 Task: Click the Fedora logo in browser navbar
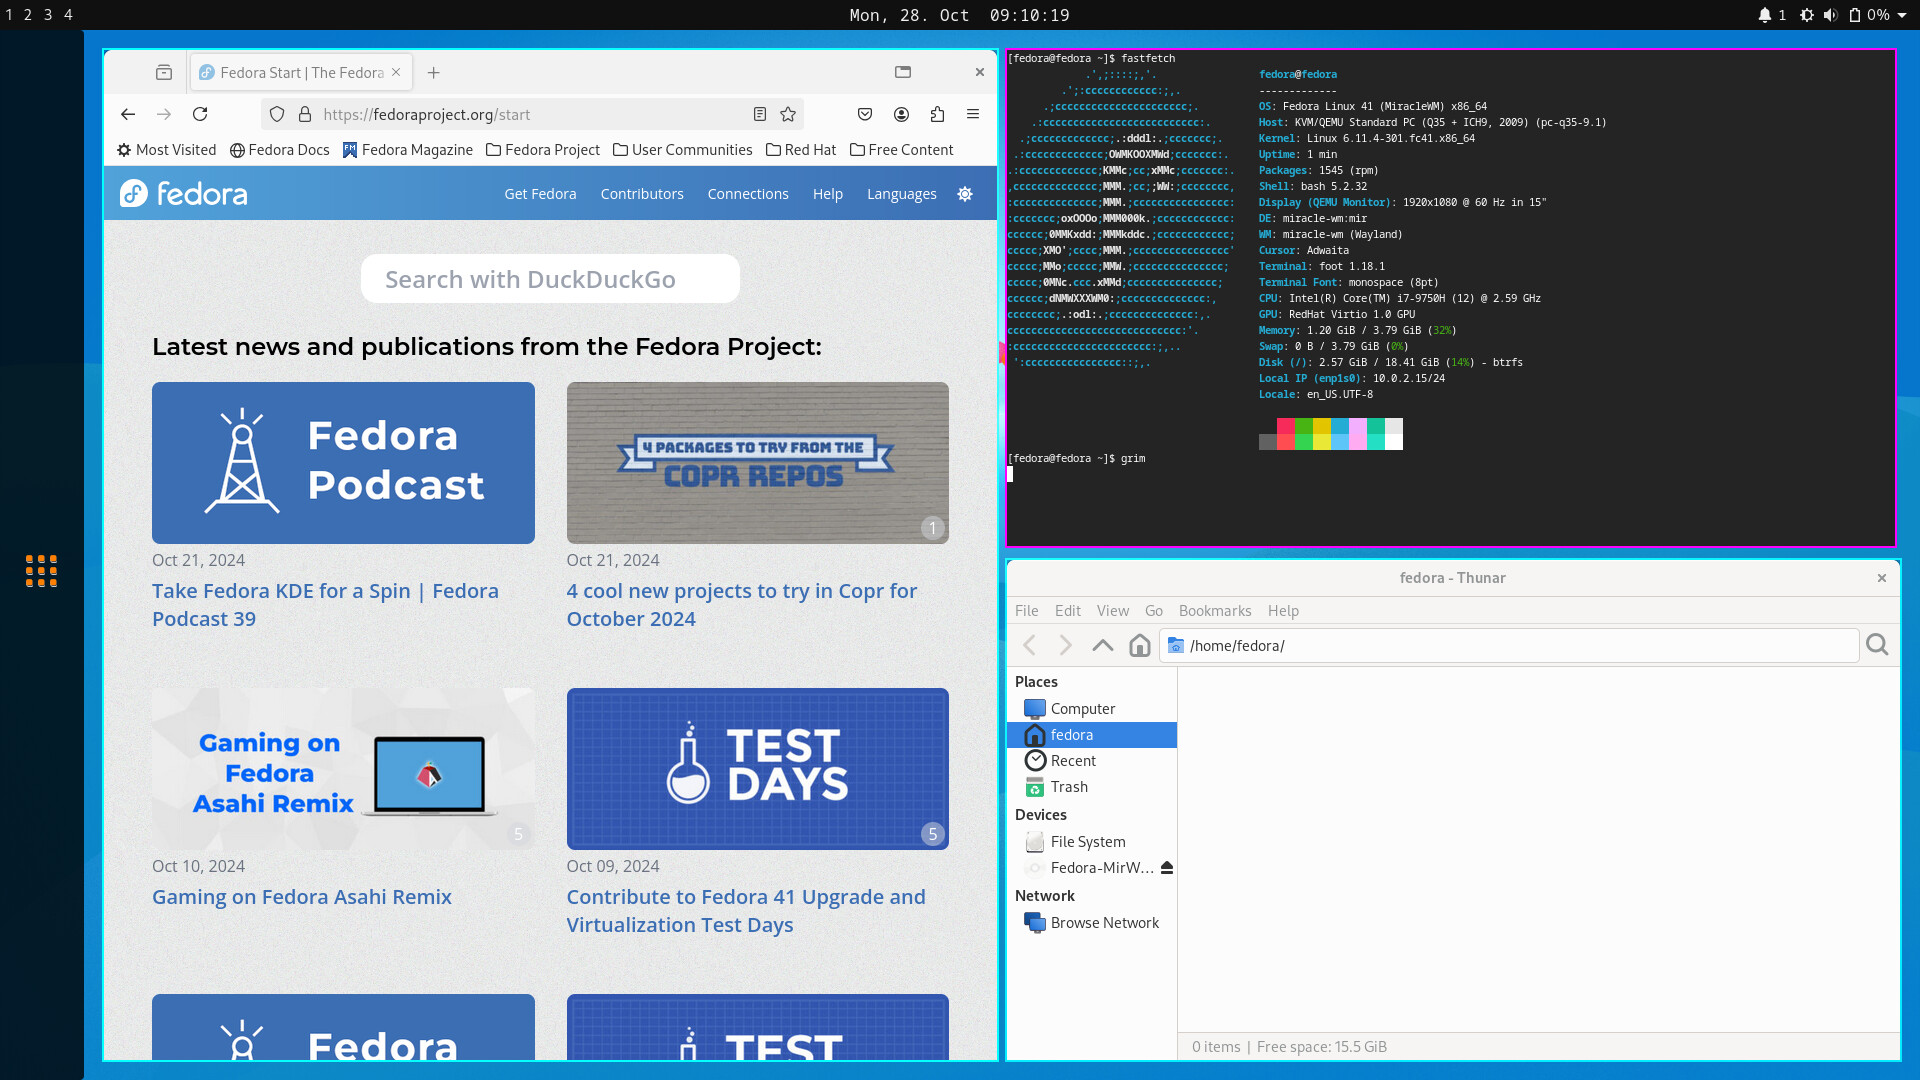coord(183,194)
